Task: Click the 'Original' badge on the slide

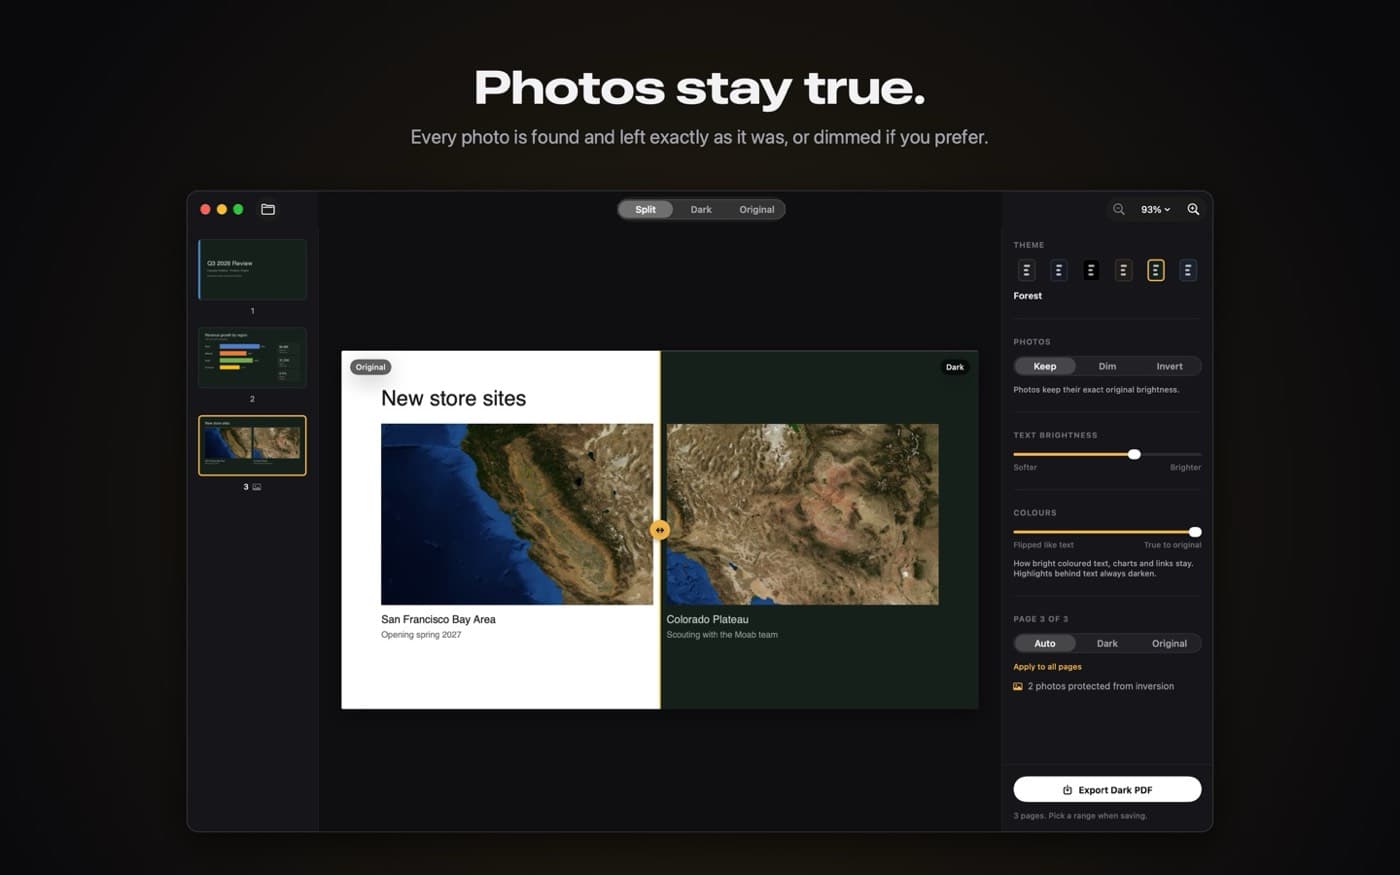Action: (370, 367)
